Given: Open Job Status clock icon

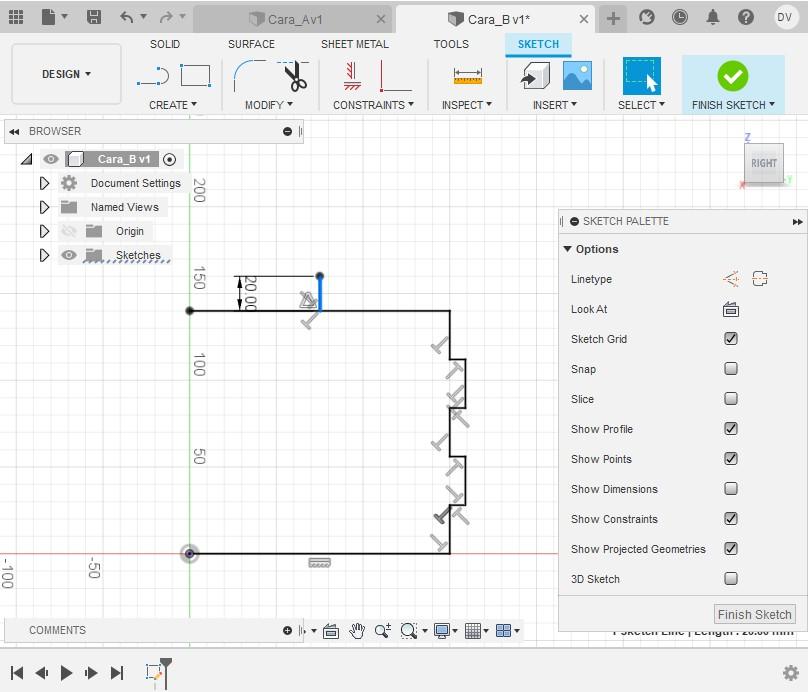Looking at the screenshot, I should click(x=680, y=18).
